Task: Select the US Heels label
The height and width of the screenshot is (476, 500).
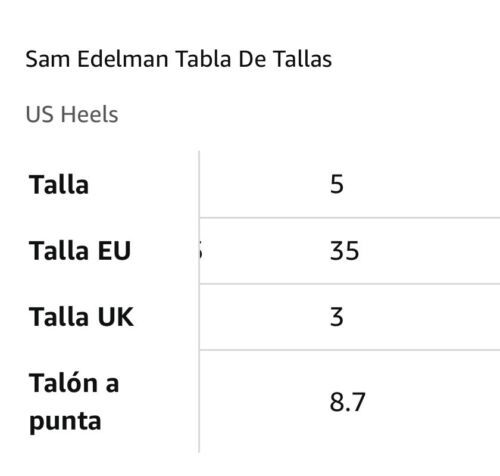Action: click(x=72, y=115)
